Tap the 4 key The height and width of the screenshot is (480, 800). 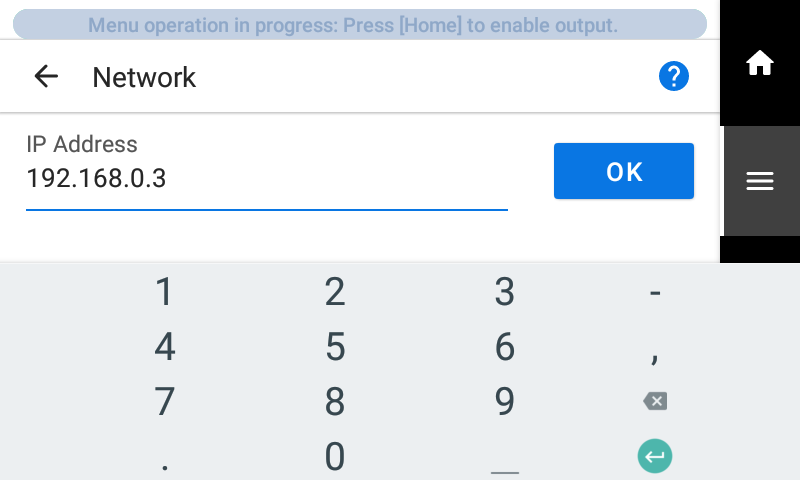[165, 348]
